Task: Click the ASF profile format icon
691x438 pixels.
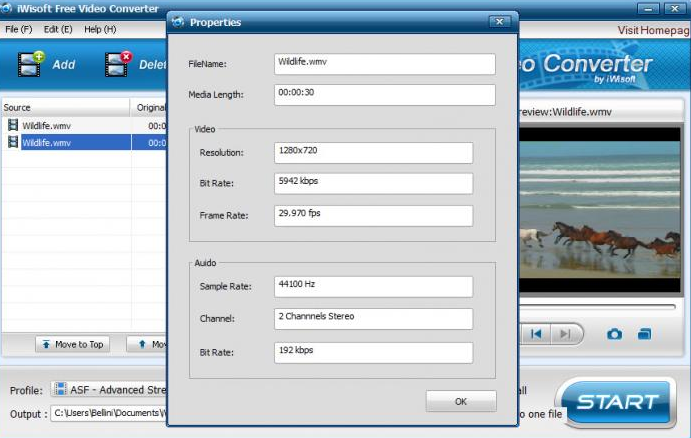Action: [x=60, y=389]
